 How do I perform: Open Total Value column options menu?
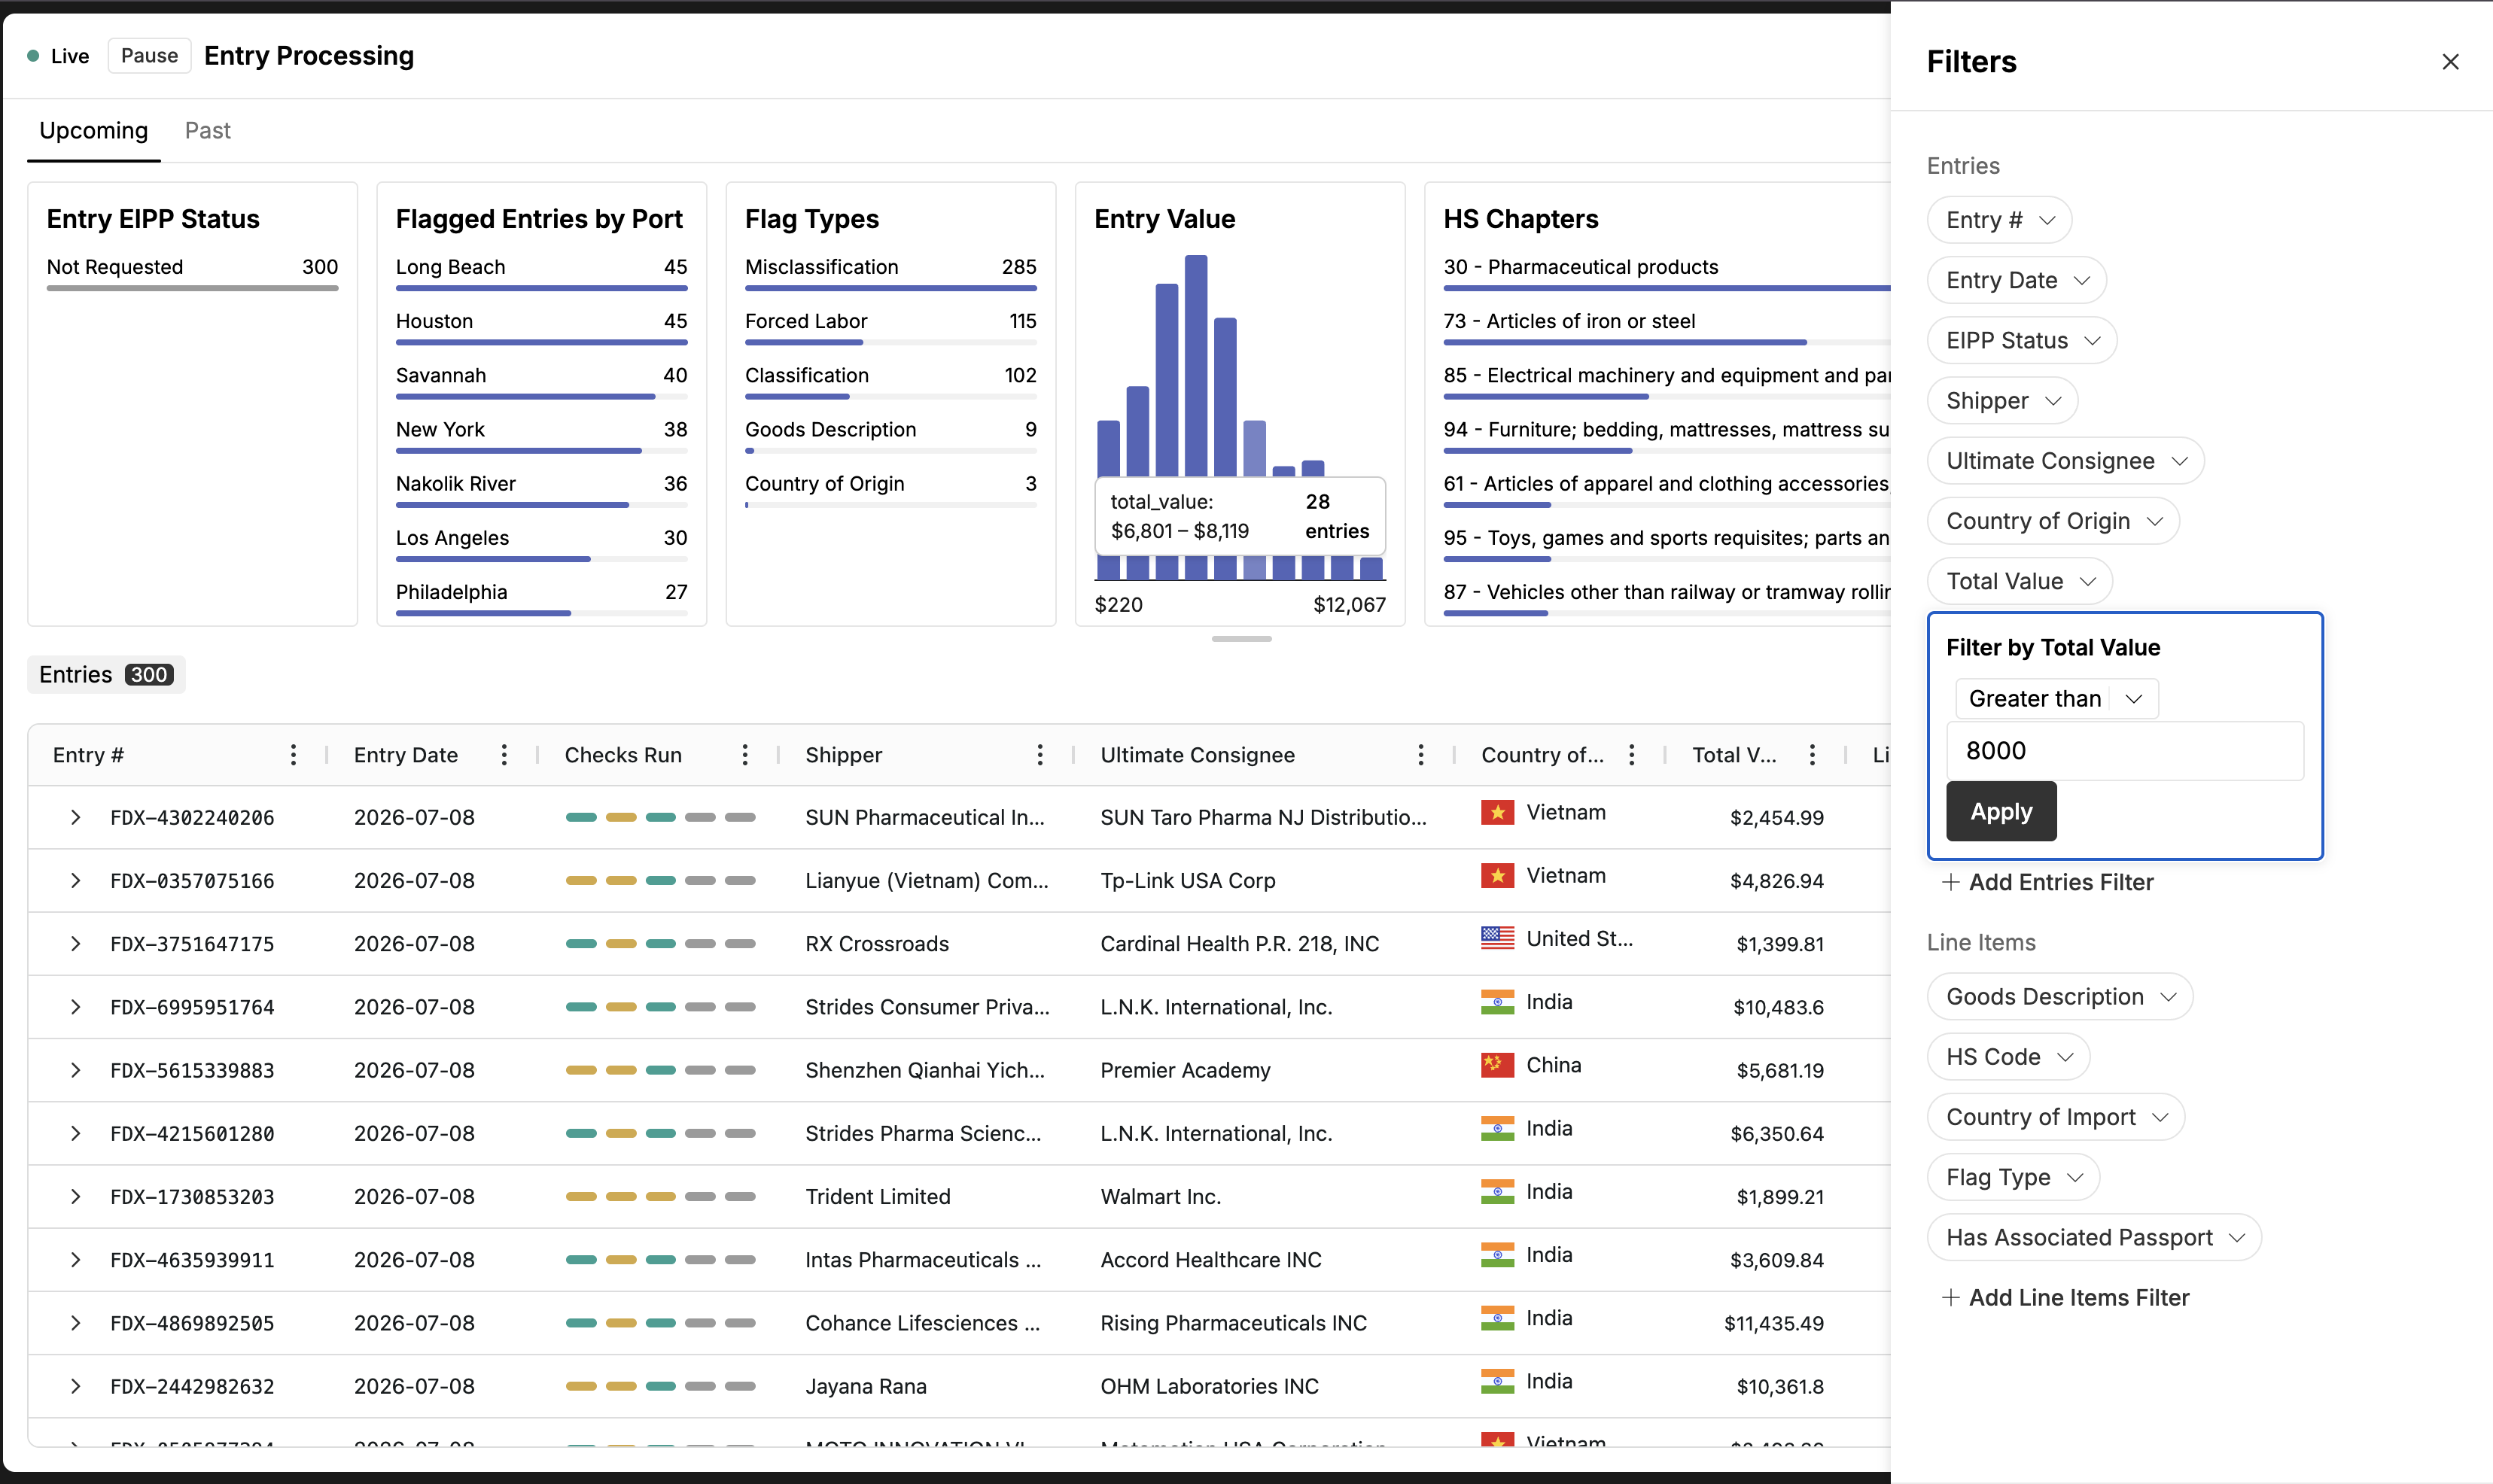pyautogui.click(x=1812, y=755)
